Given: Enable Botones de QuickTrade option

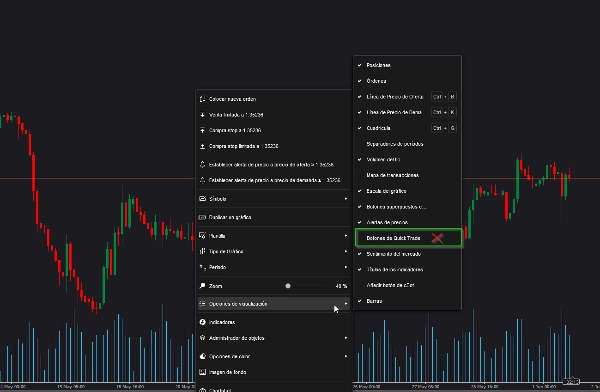Looking at the screenshot, I should tap(408, 238).
